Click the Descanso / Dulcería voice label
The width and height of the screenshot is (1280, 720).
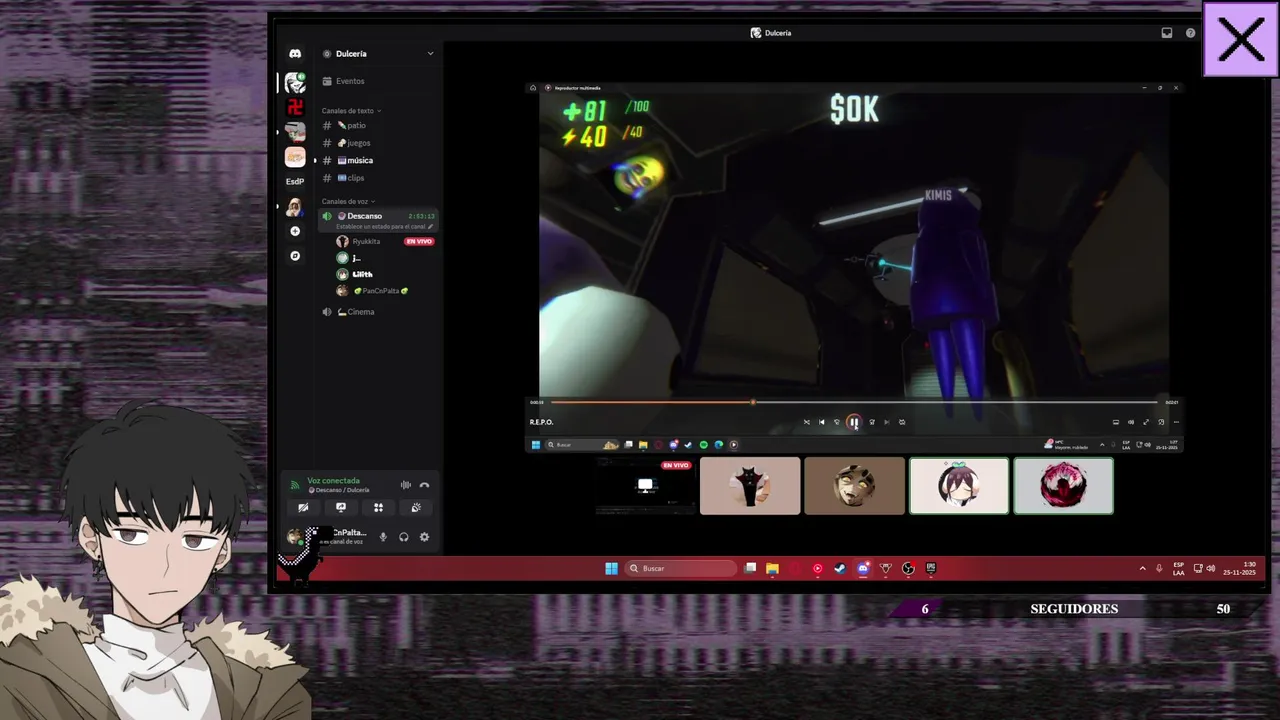pyautogui.click(x=341, y=490)
